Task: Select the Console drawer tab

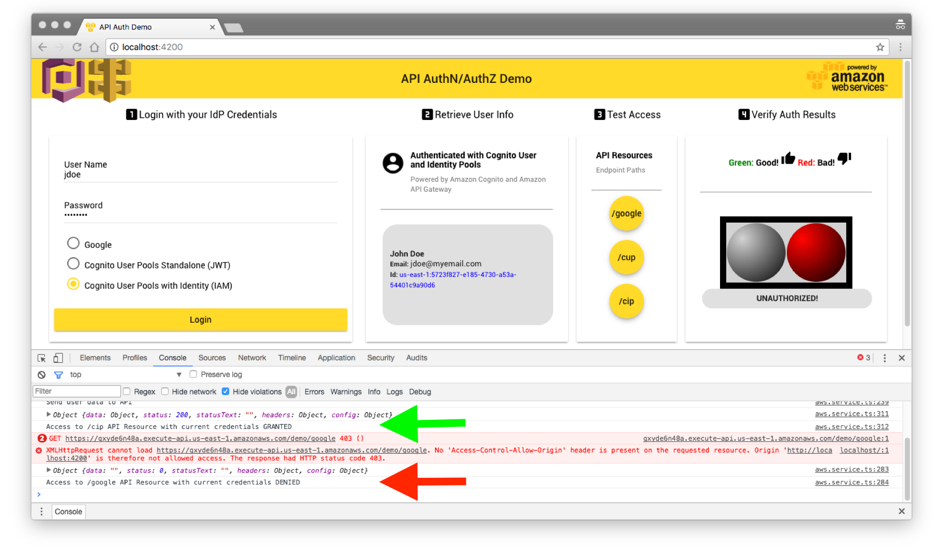Action: click(68, 512)
